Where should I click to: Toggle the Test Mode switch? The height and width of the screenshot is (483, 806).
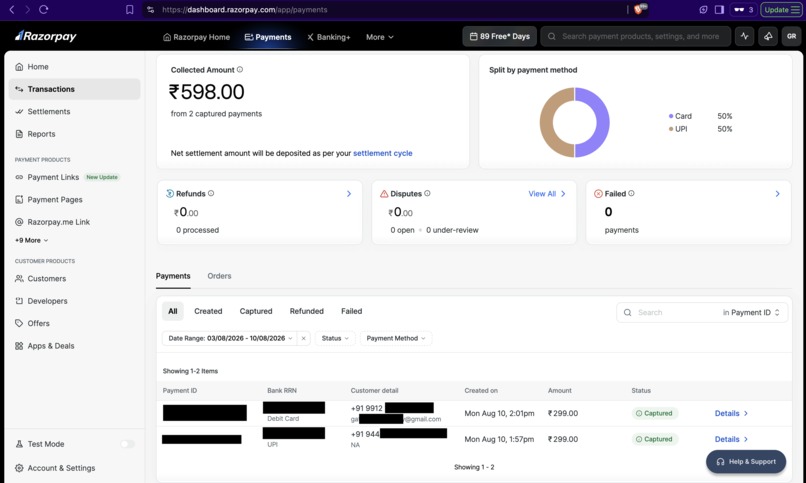[127, 444]
